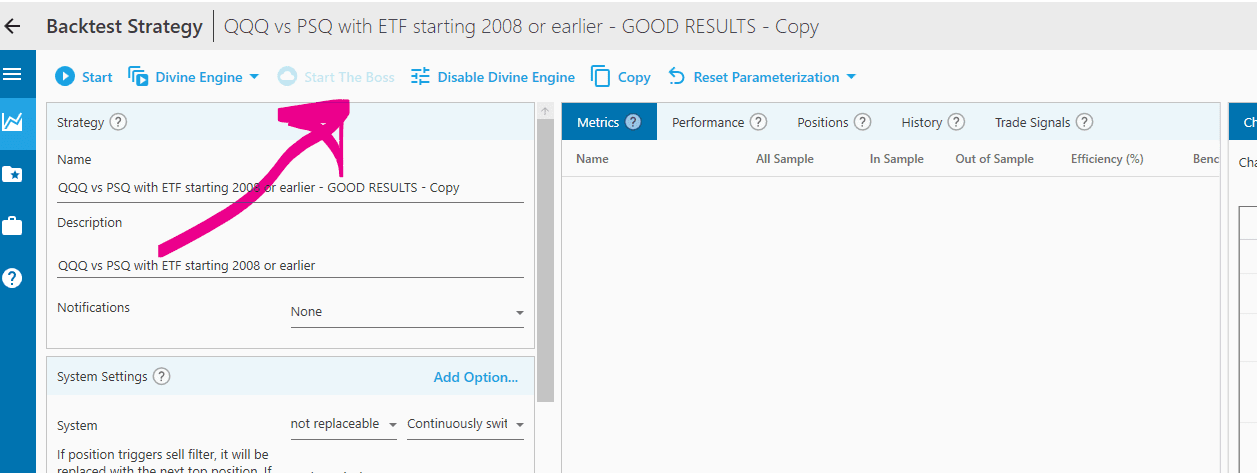
Task: Open the 'not replaceable' system dropdown
Action: 343,424
